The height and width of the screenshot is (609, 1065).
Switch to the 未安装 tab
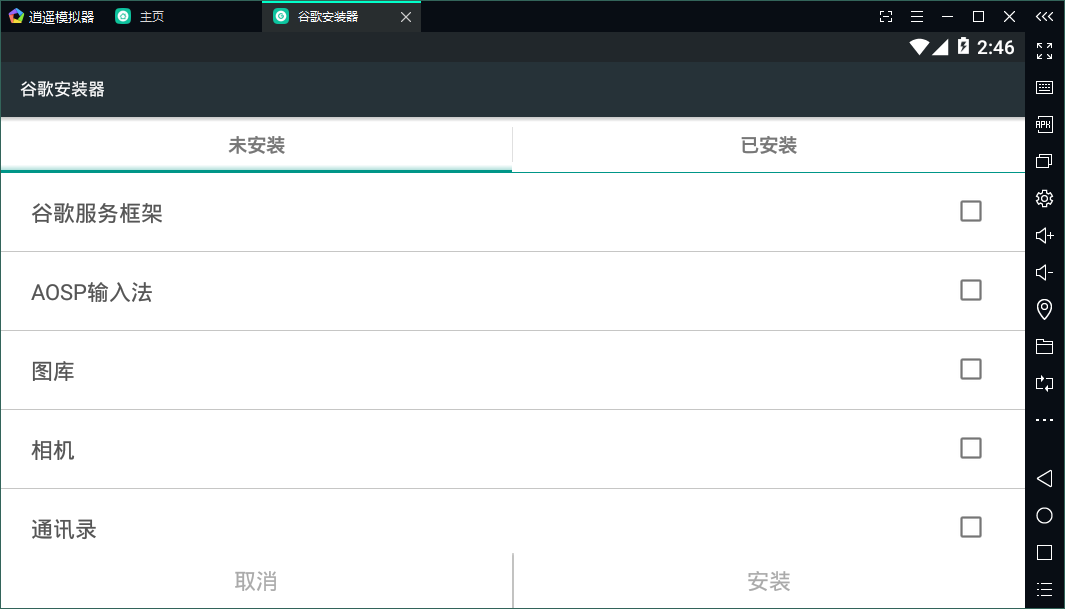coord(256,145)
